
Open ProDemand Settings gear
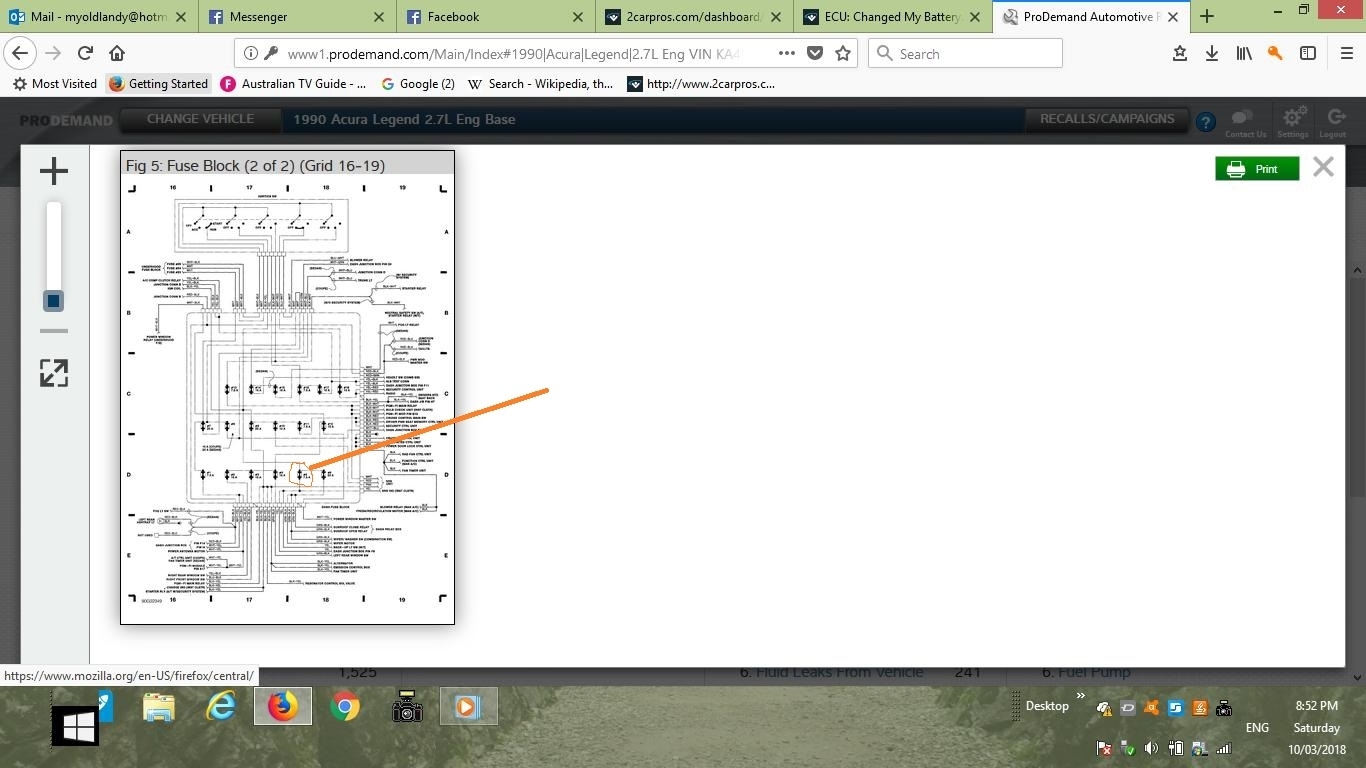coord(1293,123)
